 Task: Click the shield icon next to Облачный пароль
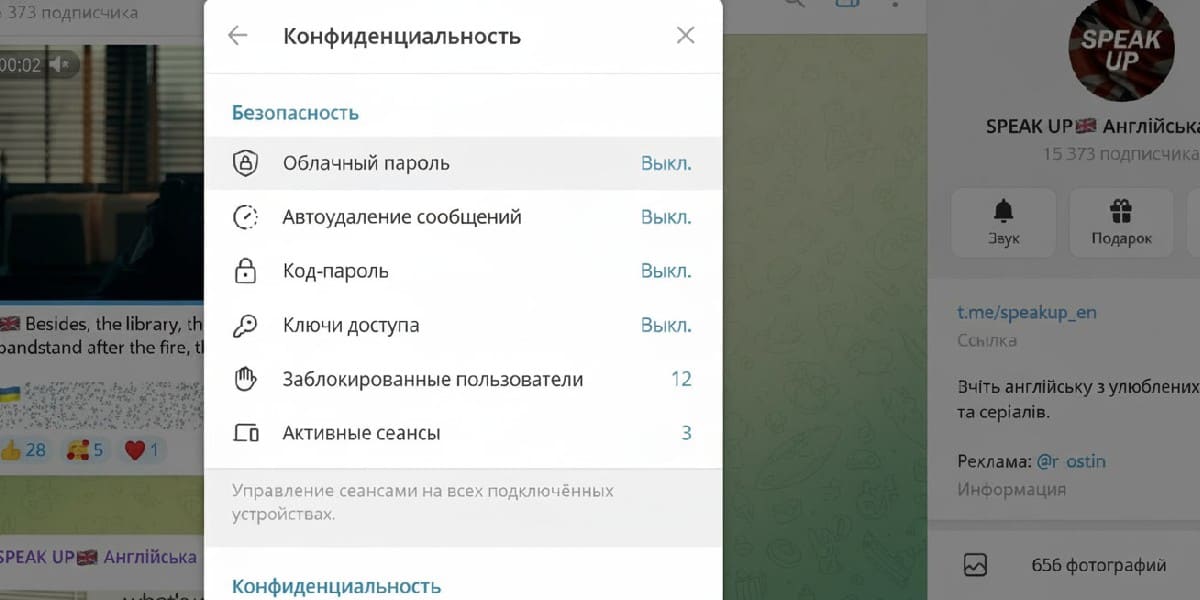[x=245, y=163]
